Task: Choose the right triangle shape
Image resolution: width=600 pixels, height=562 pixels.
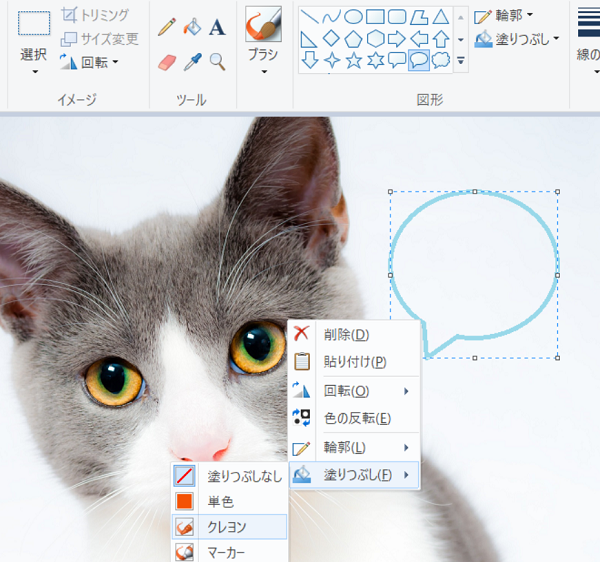Action: point(308,39)
